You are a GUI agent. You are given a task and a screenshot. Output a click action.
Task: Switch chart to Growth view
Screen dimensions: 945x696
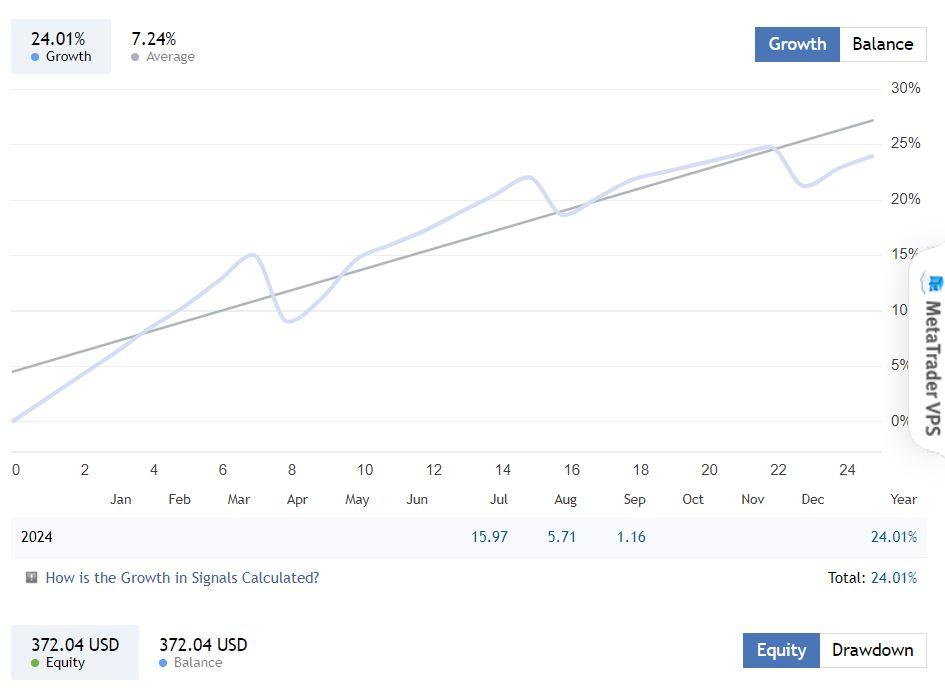coord(797,44)
